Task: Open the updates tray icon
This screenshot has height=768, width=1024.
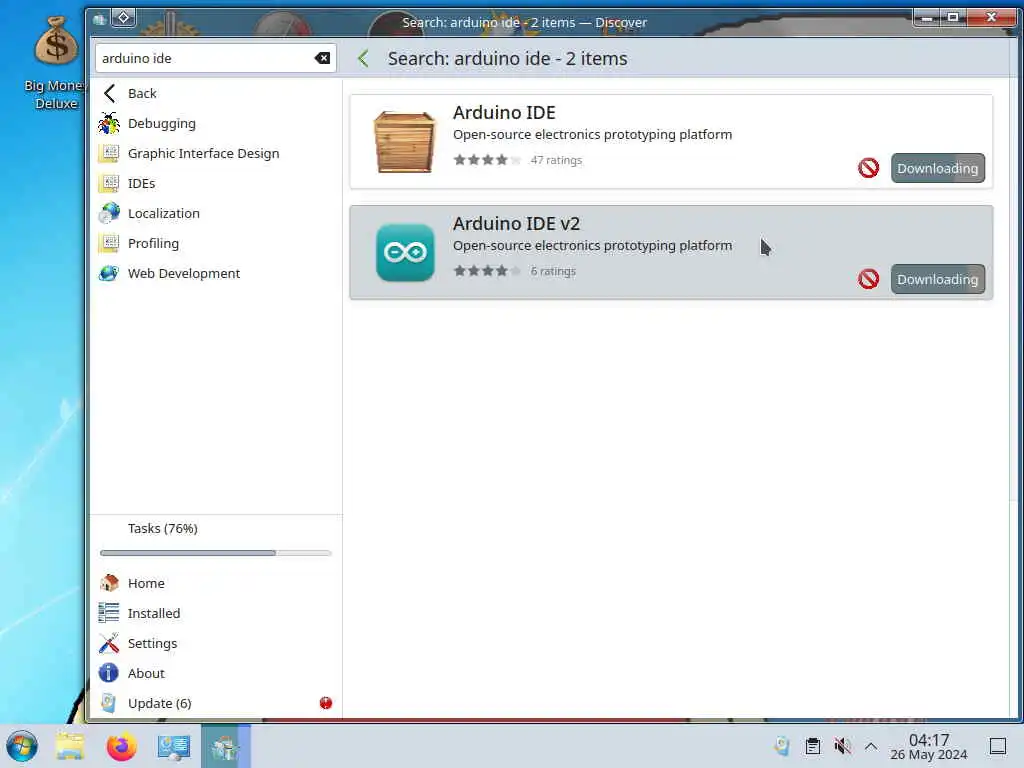Action: point(782,746)
